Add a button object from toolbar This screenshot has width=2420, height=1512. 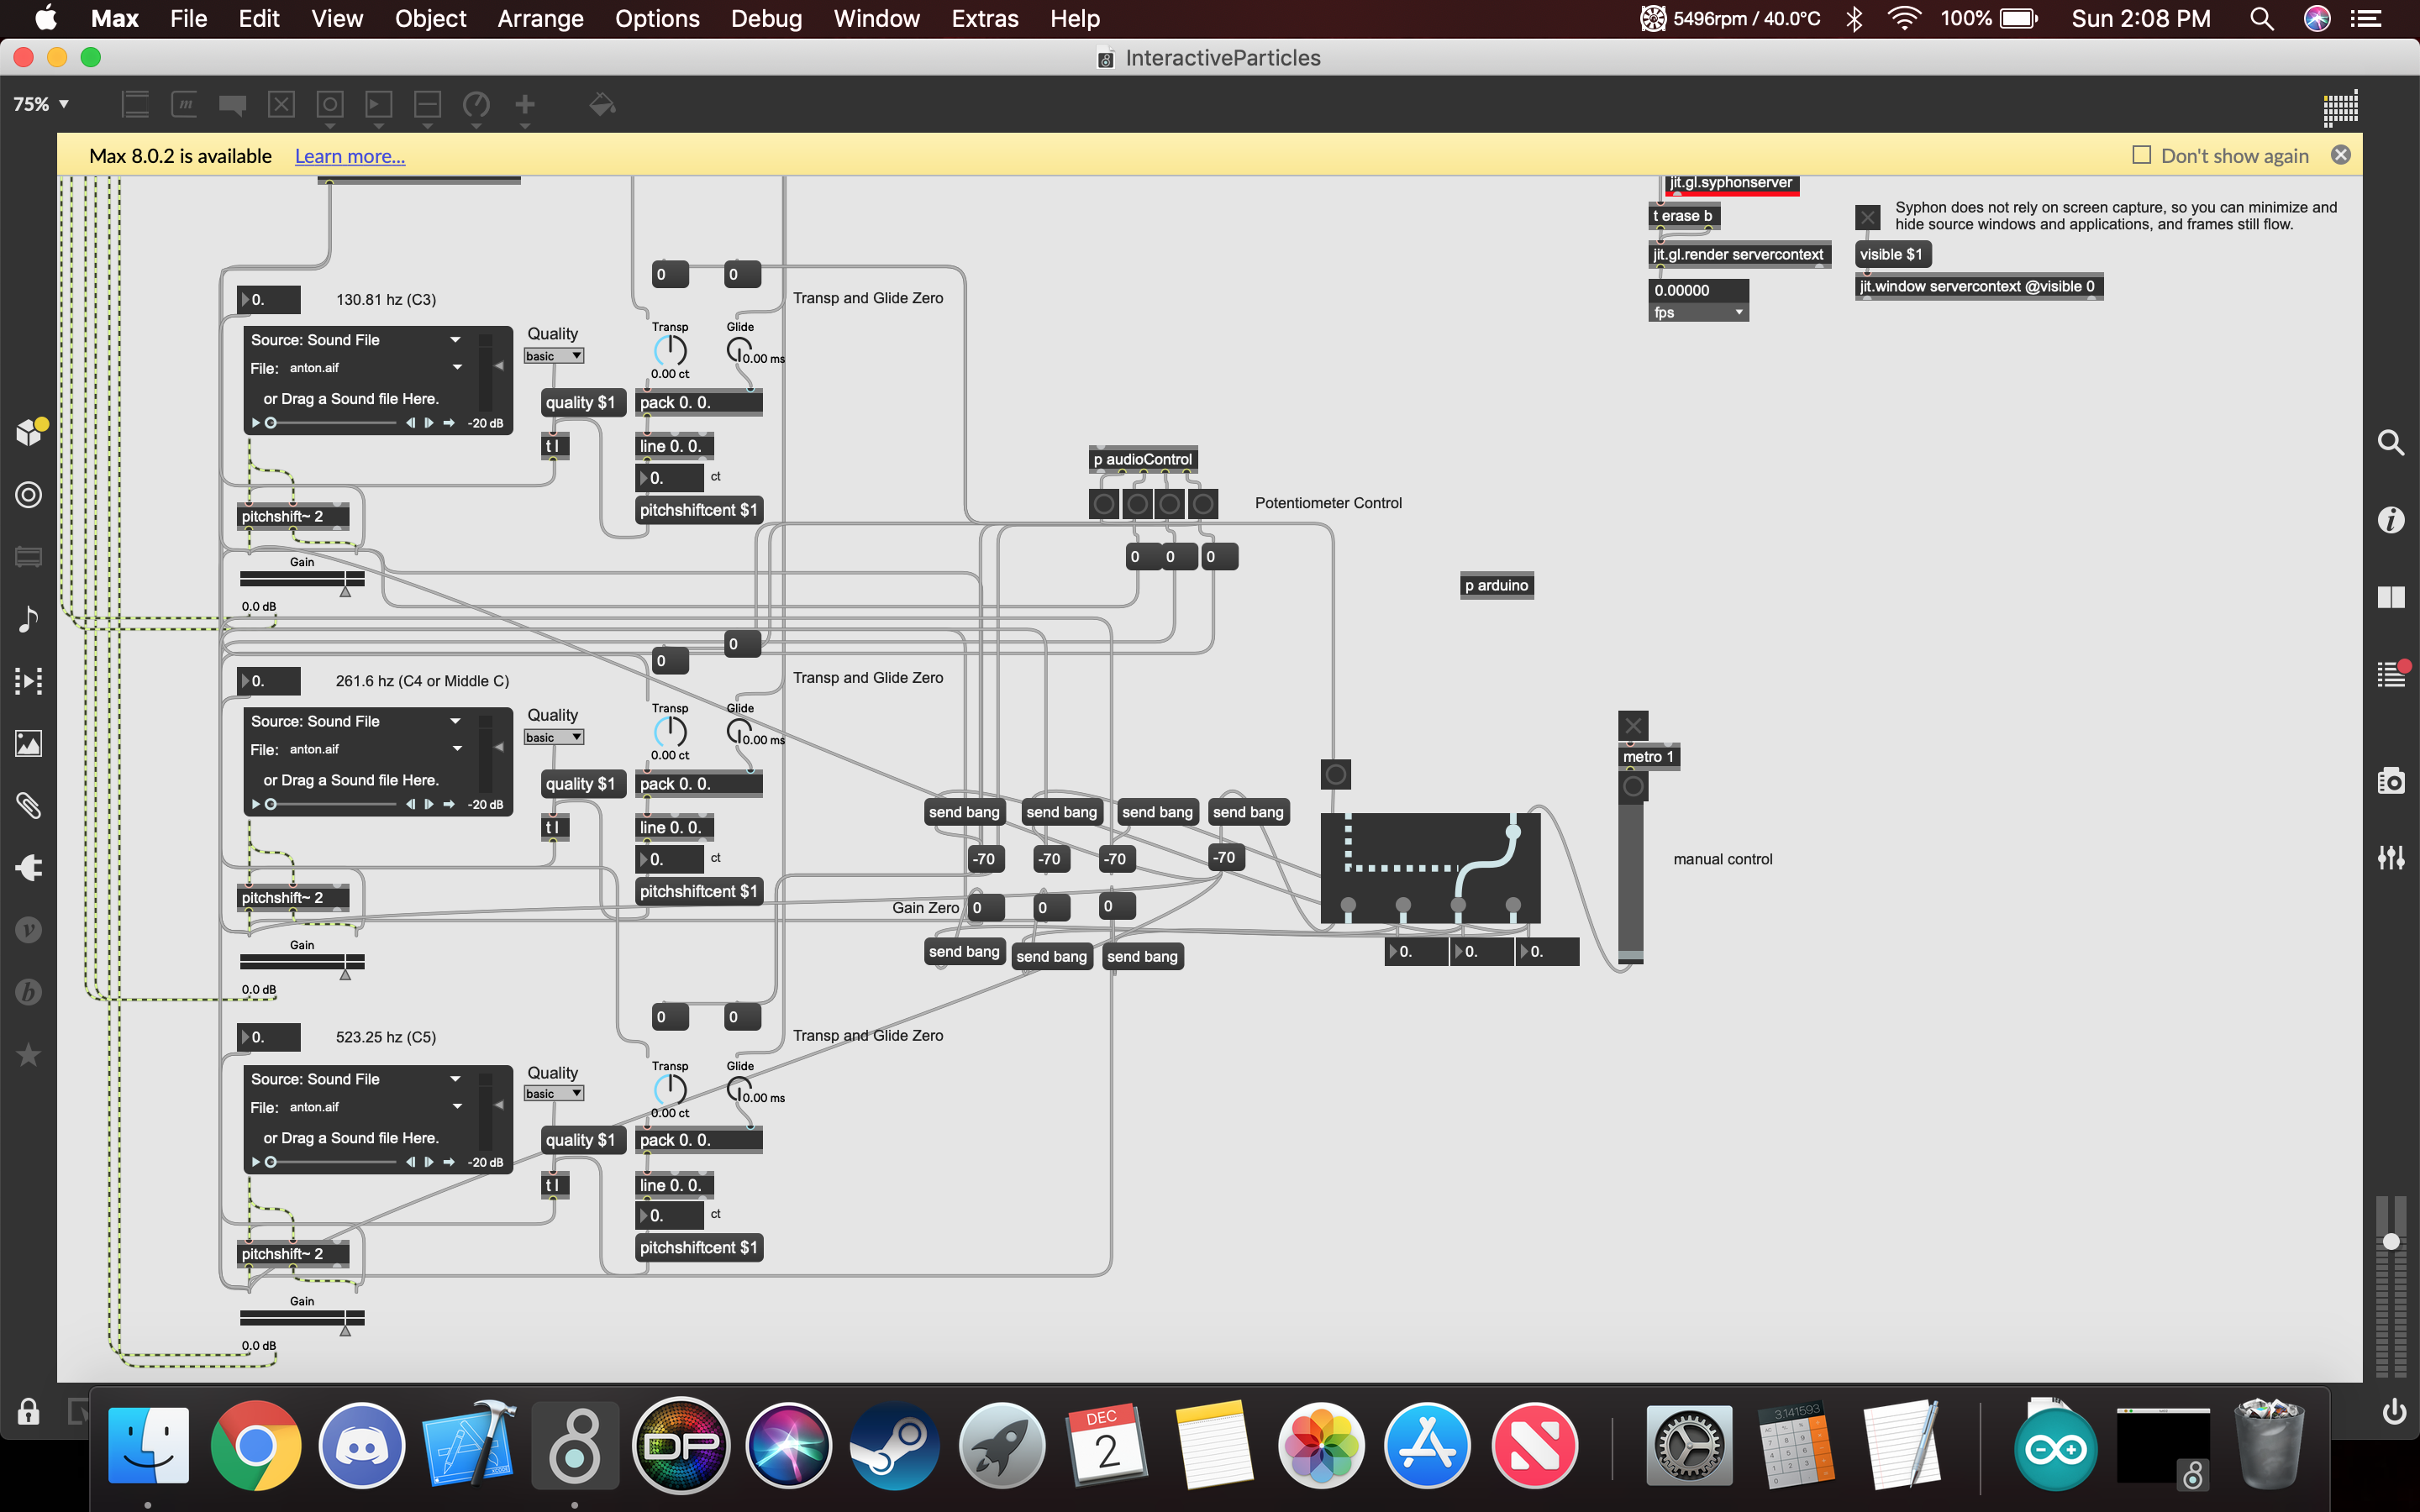330,104
